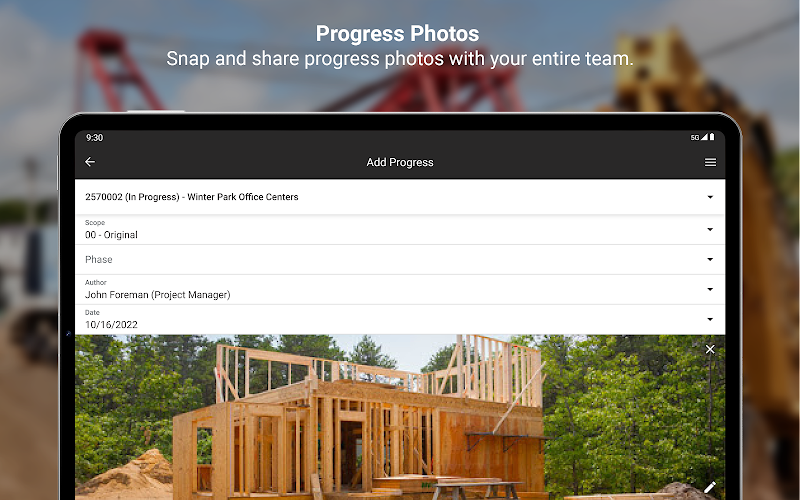The image size is (800, 500).
Task: Click the 10/16/2022 date value
Action: (111, 324)
